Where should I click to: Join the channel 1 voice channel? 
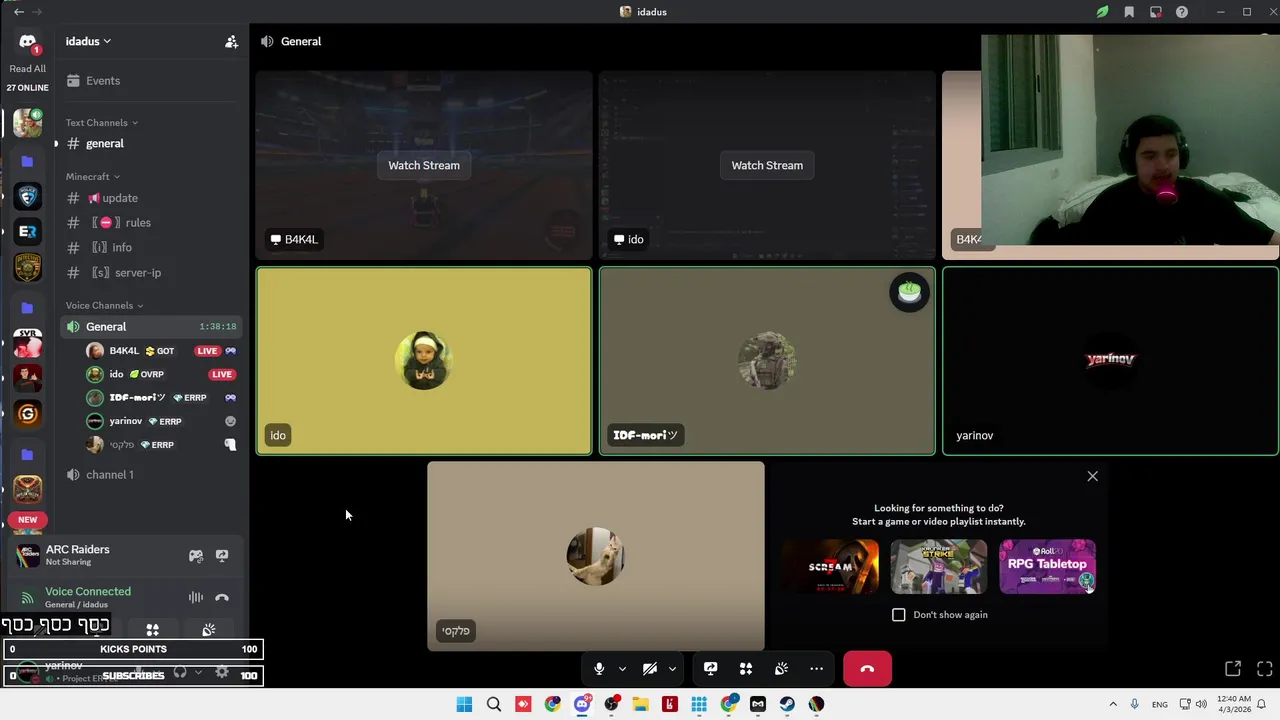(x=150, y=475)
